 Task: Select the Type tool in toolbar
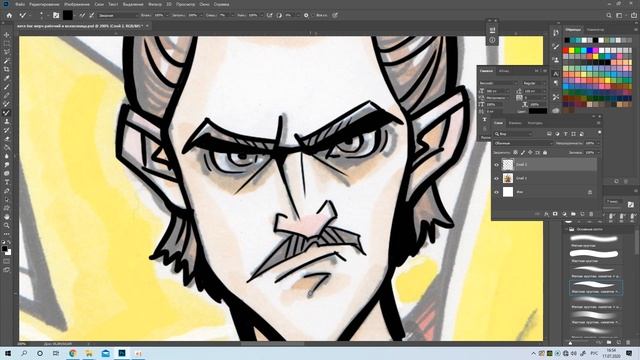coord(7,182)
